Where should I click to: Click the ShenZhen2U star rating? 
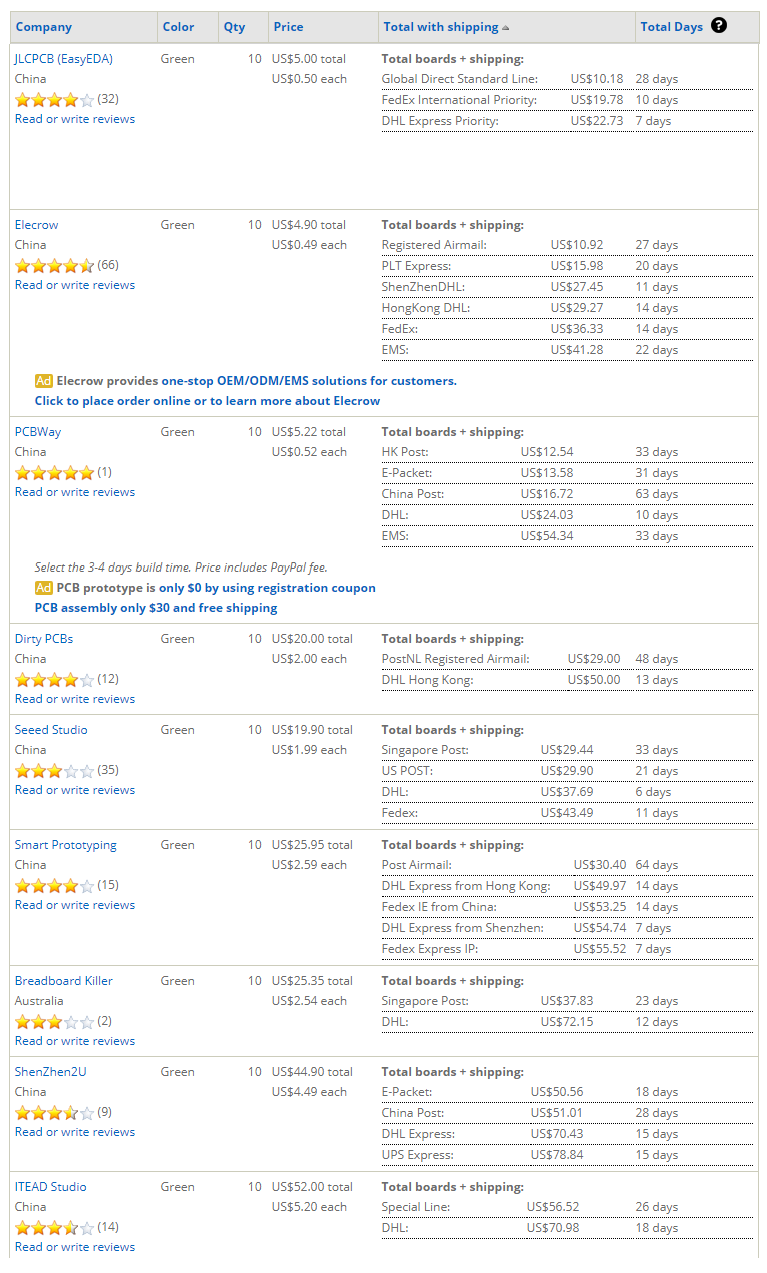55,1112
